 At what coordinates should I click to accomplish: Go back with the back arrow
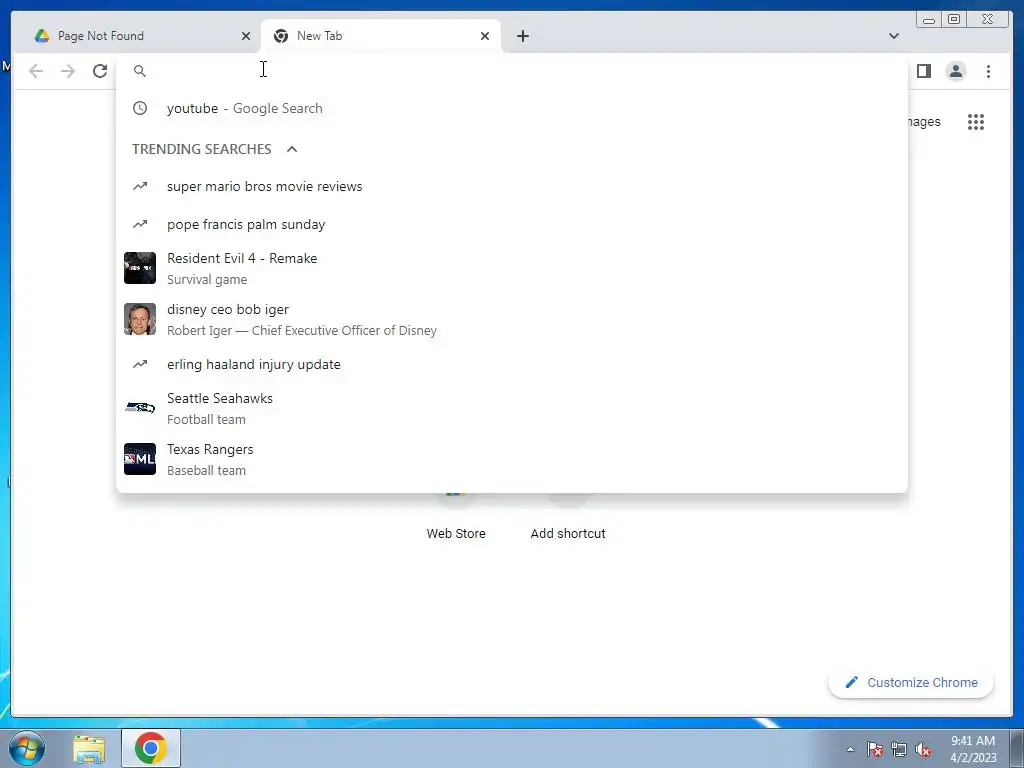(x=36, y=71)
